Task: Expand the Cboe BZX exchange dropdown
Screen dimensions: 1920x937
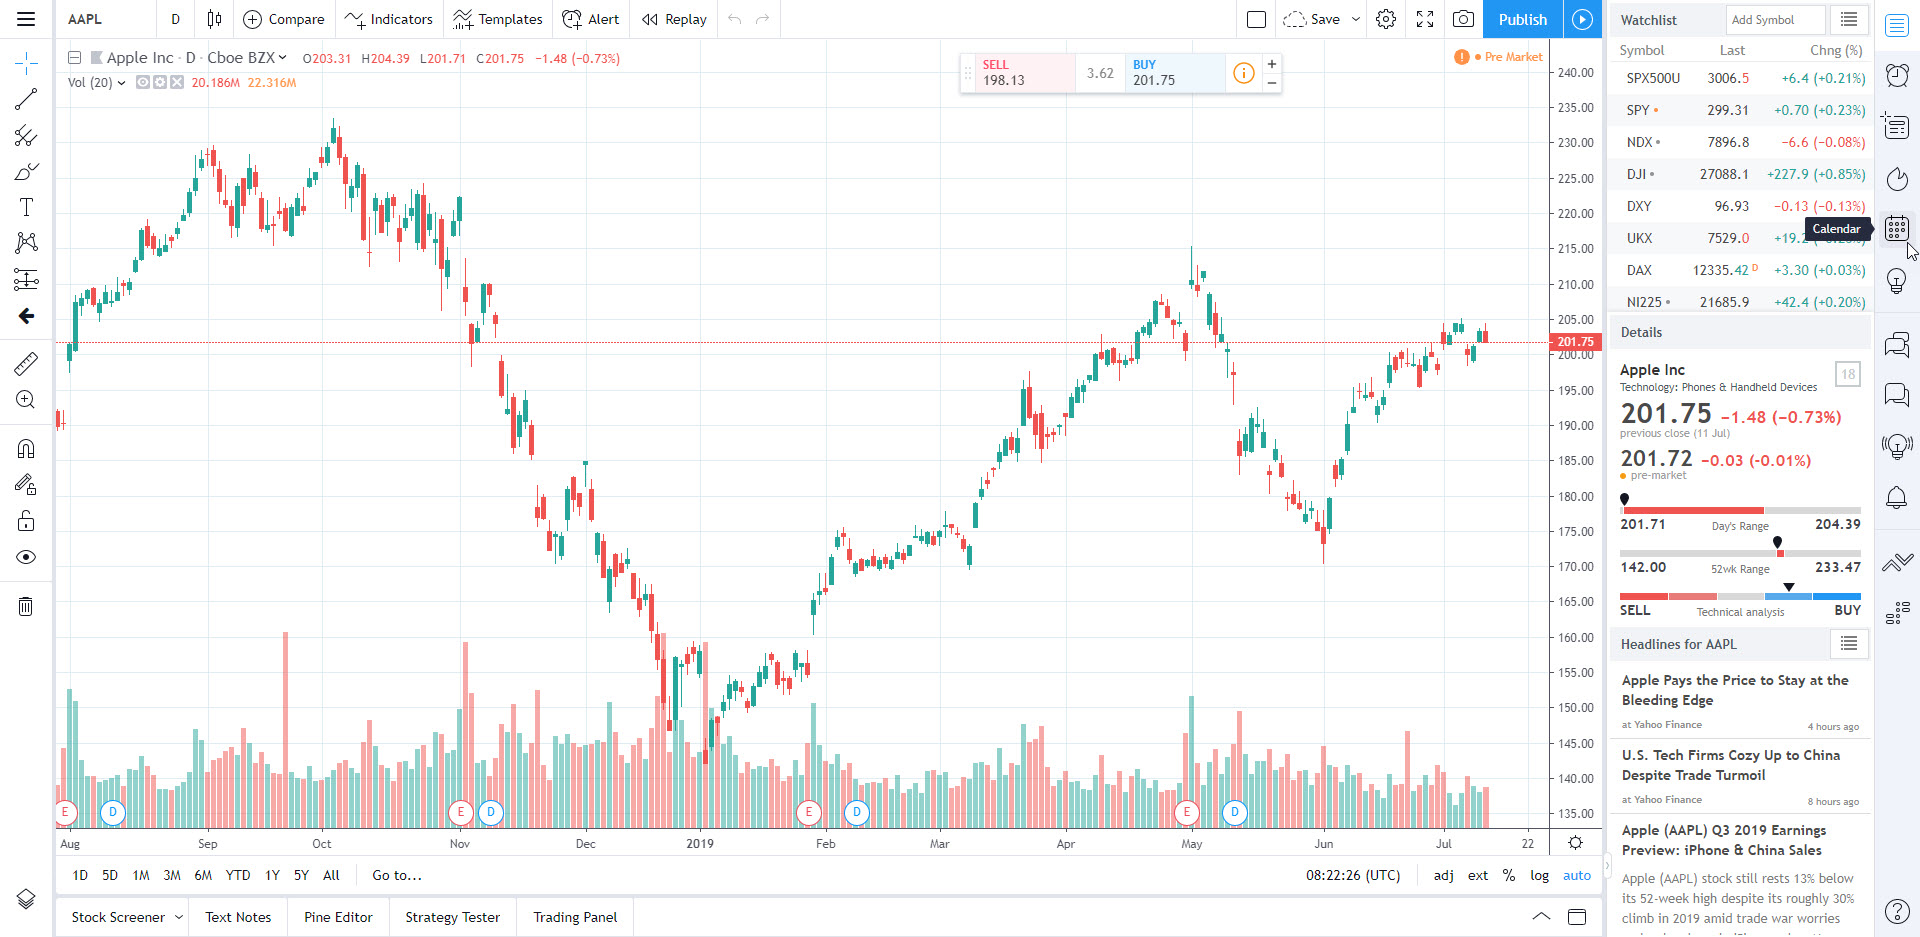Action: [282, 58]
